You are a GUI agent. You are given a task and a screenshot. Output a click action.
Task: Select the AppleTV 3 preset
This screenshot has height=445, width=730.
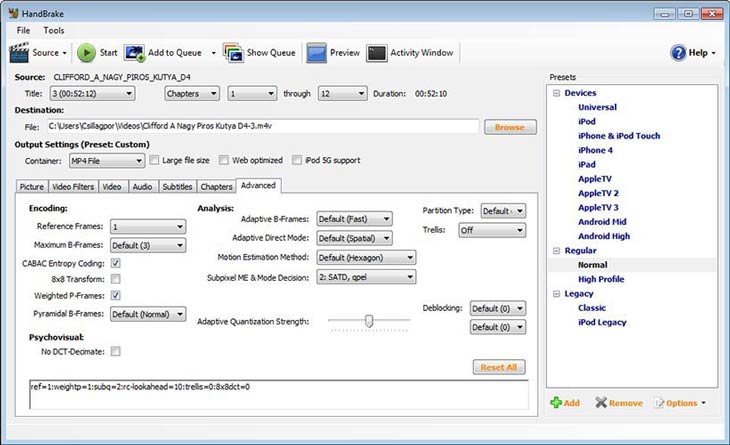(598, 208)
